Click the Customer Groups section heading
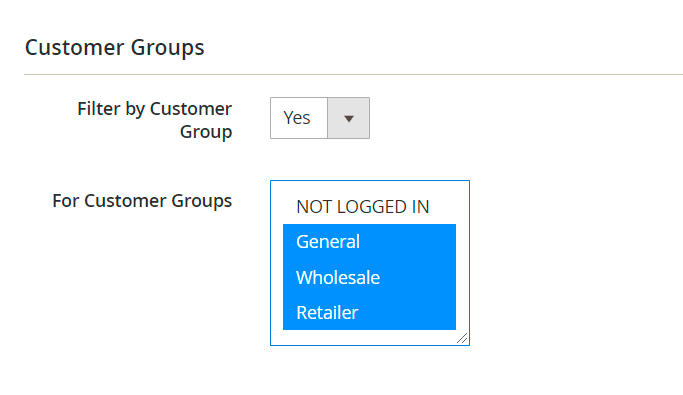The width and height of the screenshot is (683, 395). coord(115,47)
